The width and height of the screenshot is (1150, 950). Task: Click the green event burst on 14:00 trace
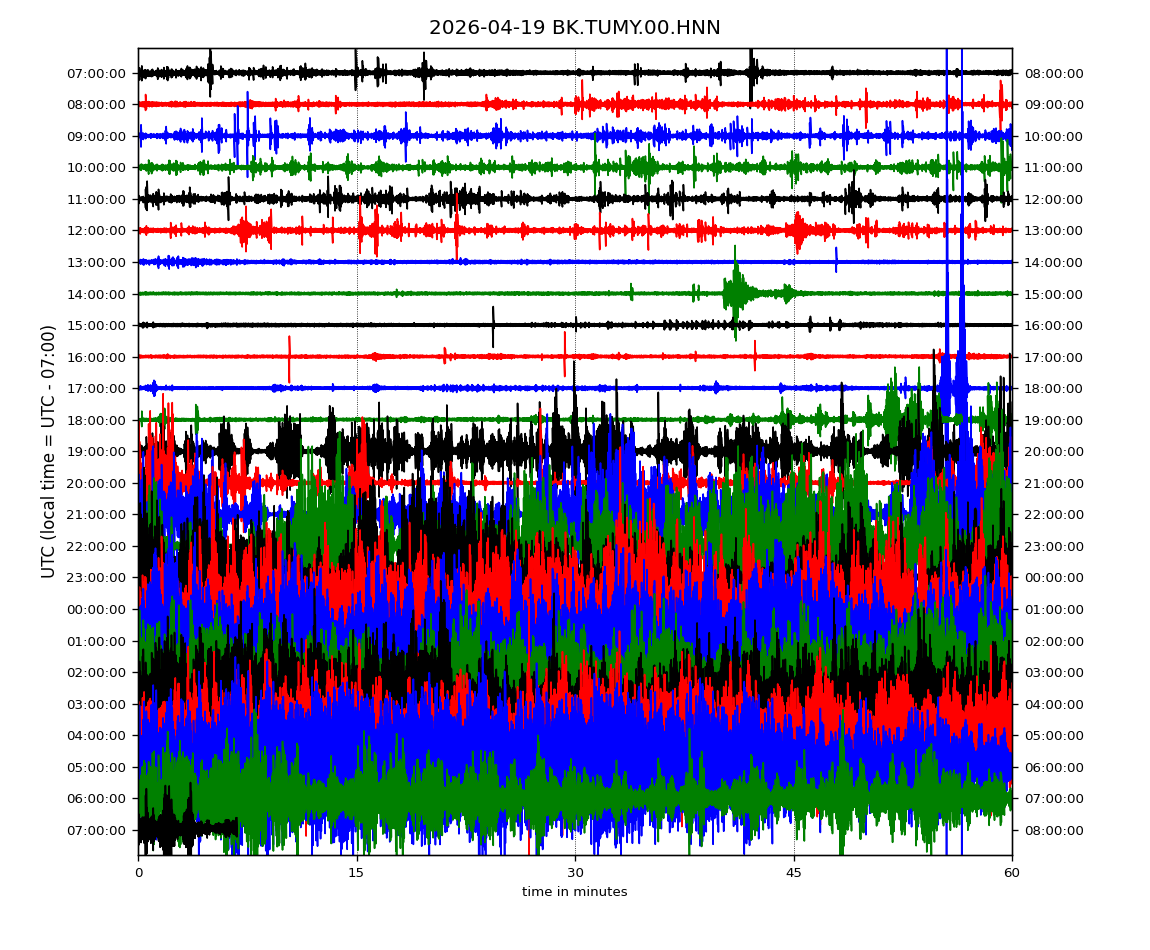click(x=737, y=292)
